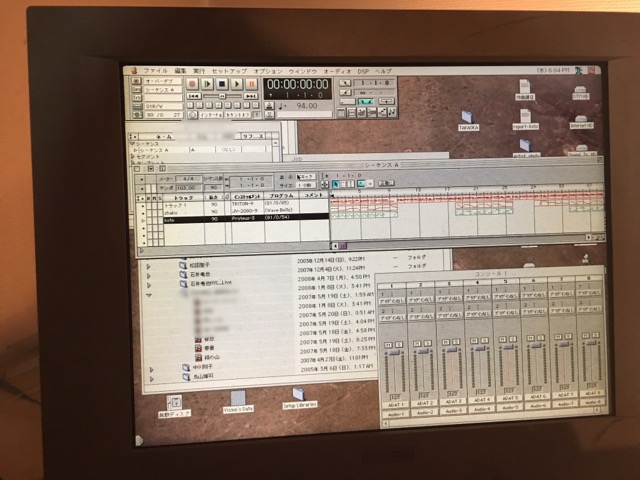Click the プログラム column header
Screen dimensions: 640x480
point(282,196)
